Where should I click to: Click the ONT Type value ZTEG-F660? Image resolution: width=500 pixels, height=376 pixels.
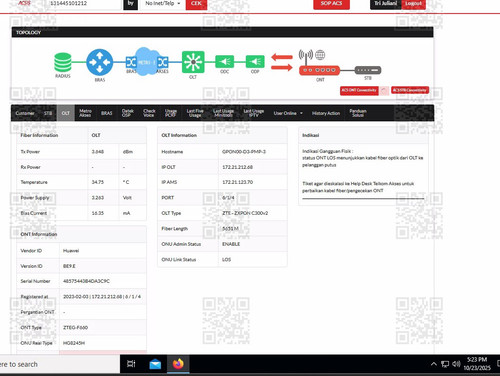pyautogui.click(x=75, y=328)
